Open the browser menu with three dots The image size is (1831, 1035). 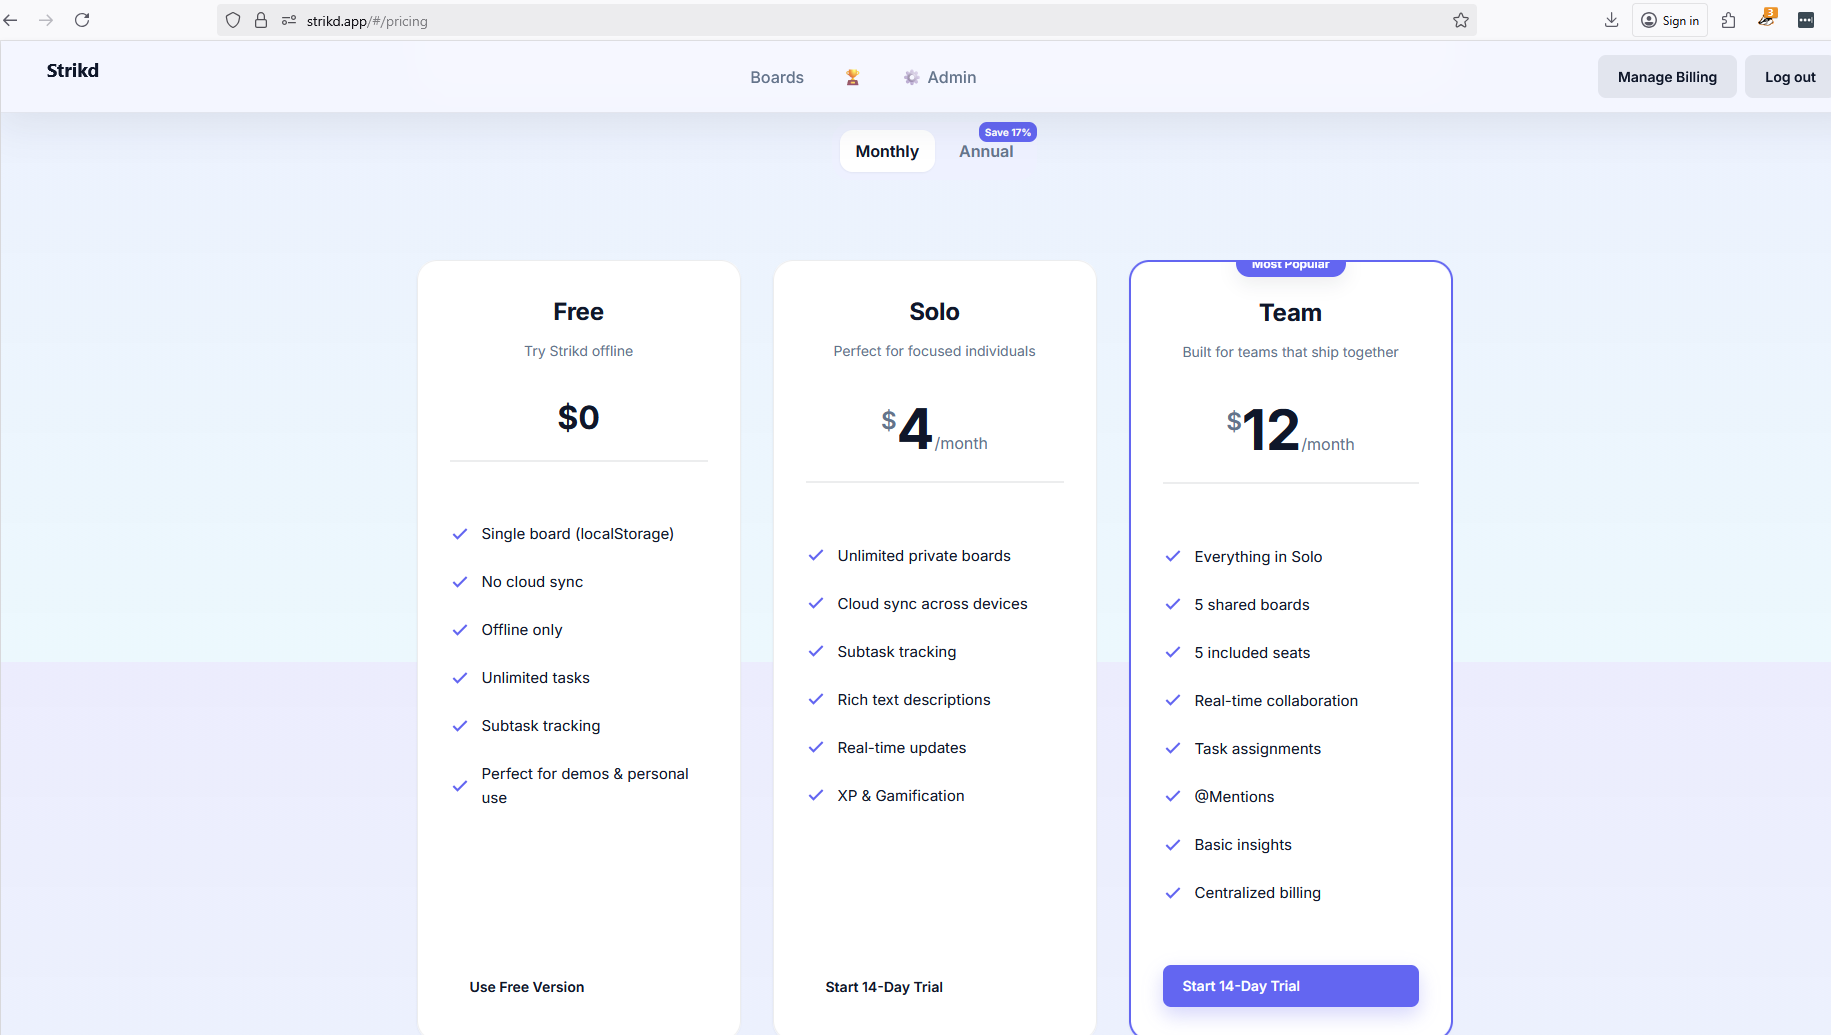(x=1806, y=20)
